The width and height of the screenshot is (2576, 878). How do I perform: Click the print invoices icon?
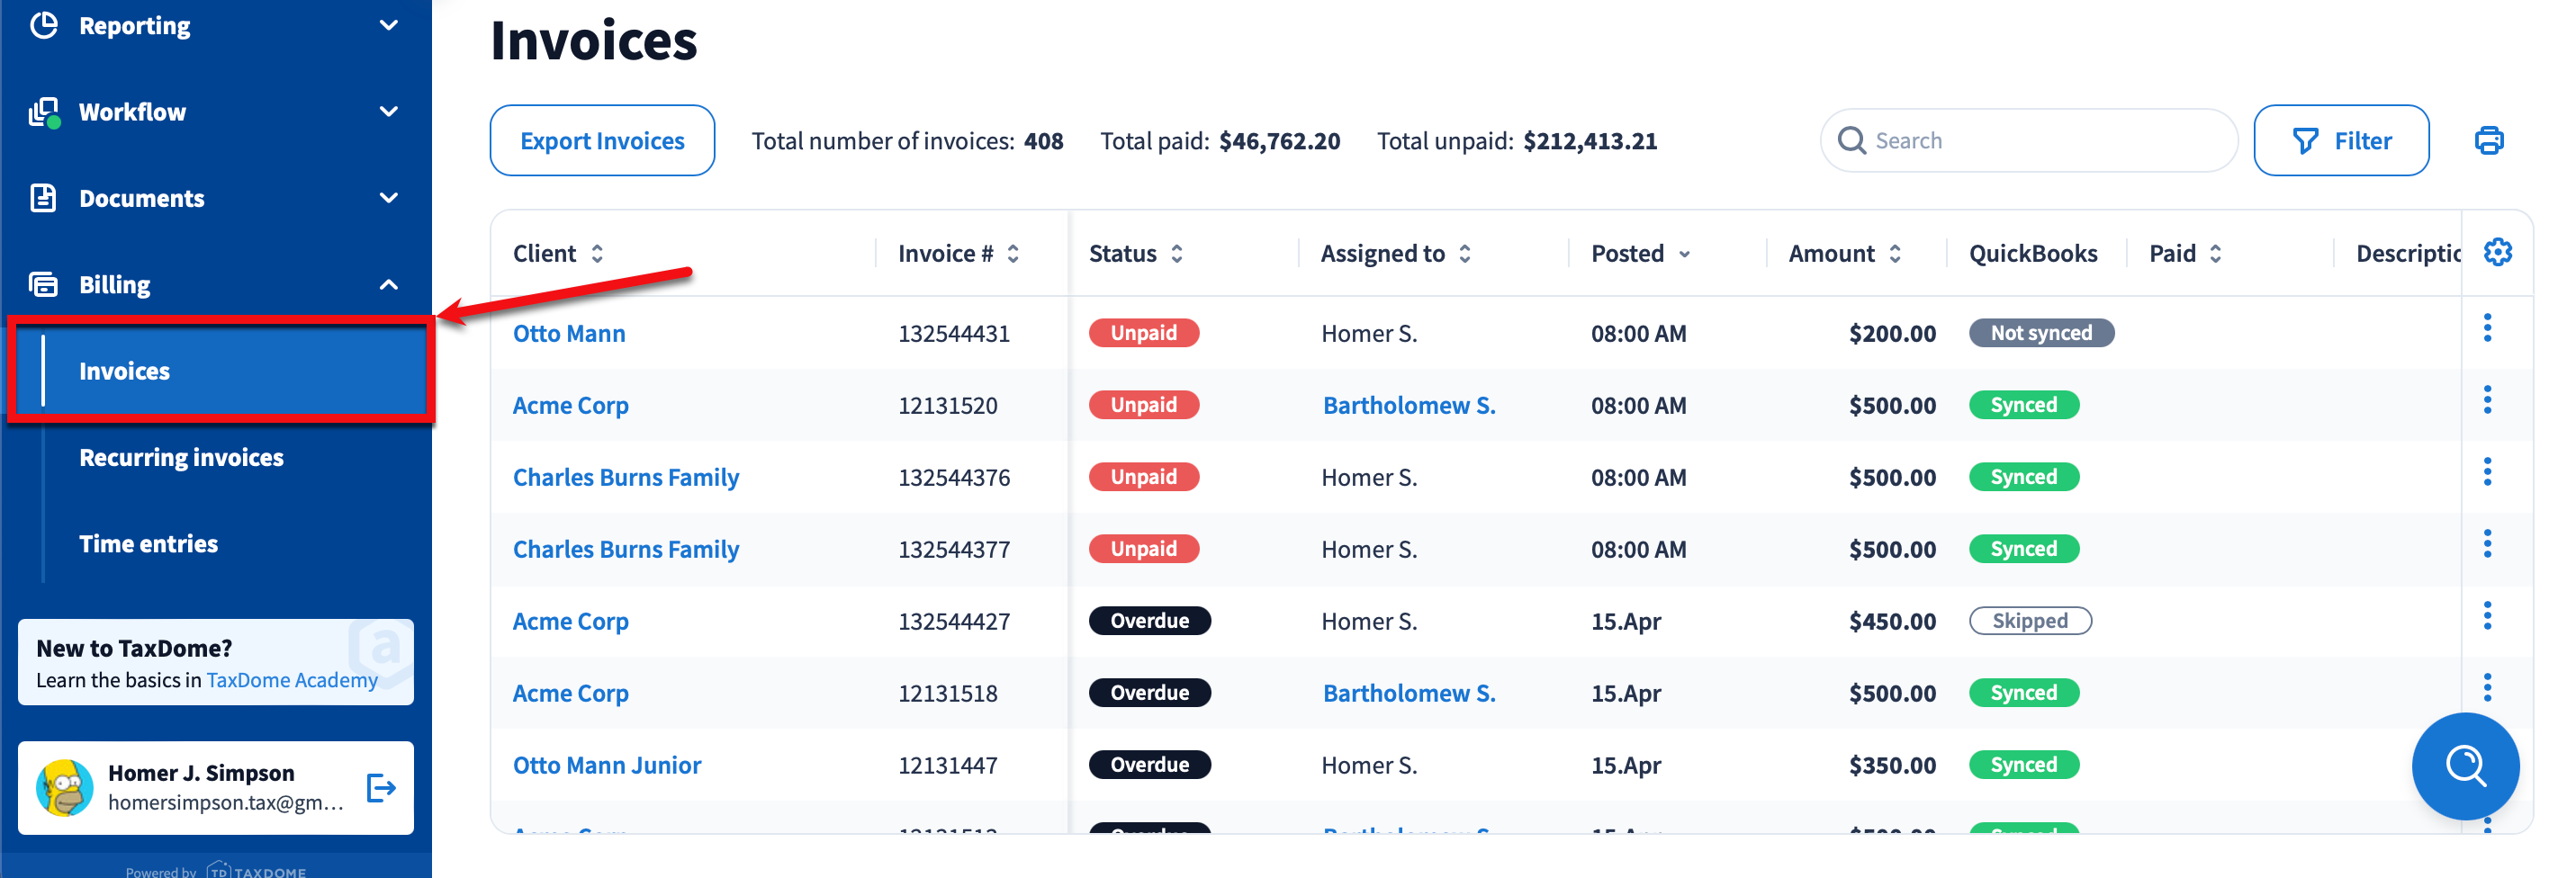(2488, 141)
